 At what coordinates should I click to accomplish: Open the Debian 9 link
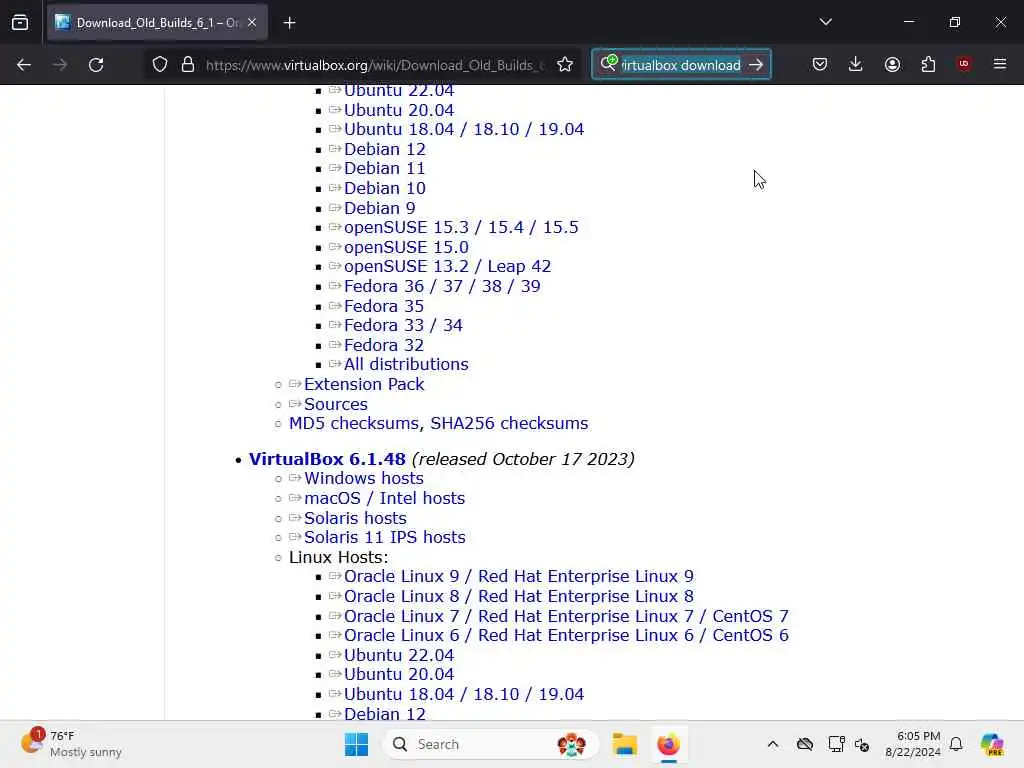tap(379, 208)
